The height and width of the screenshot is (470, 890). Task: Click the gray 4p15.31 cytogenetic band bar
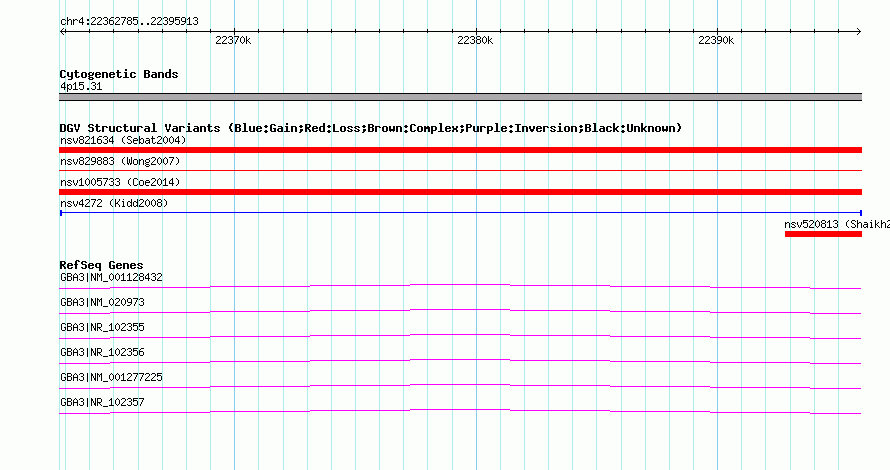coord(460,97)
